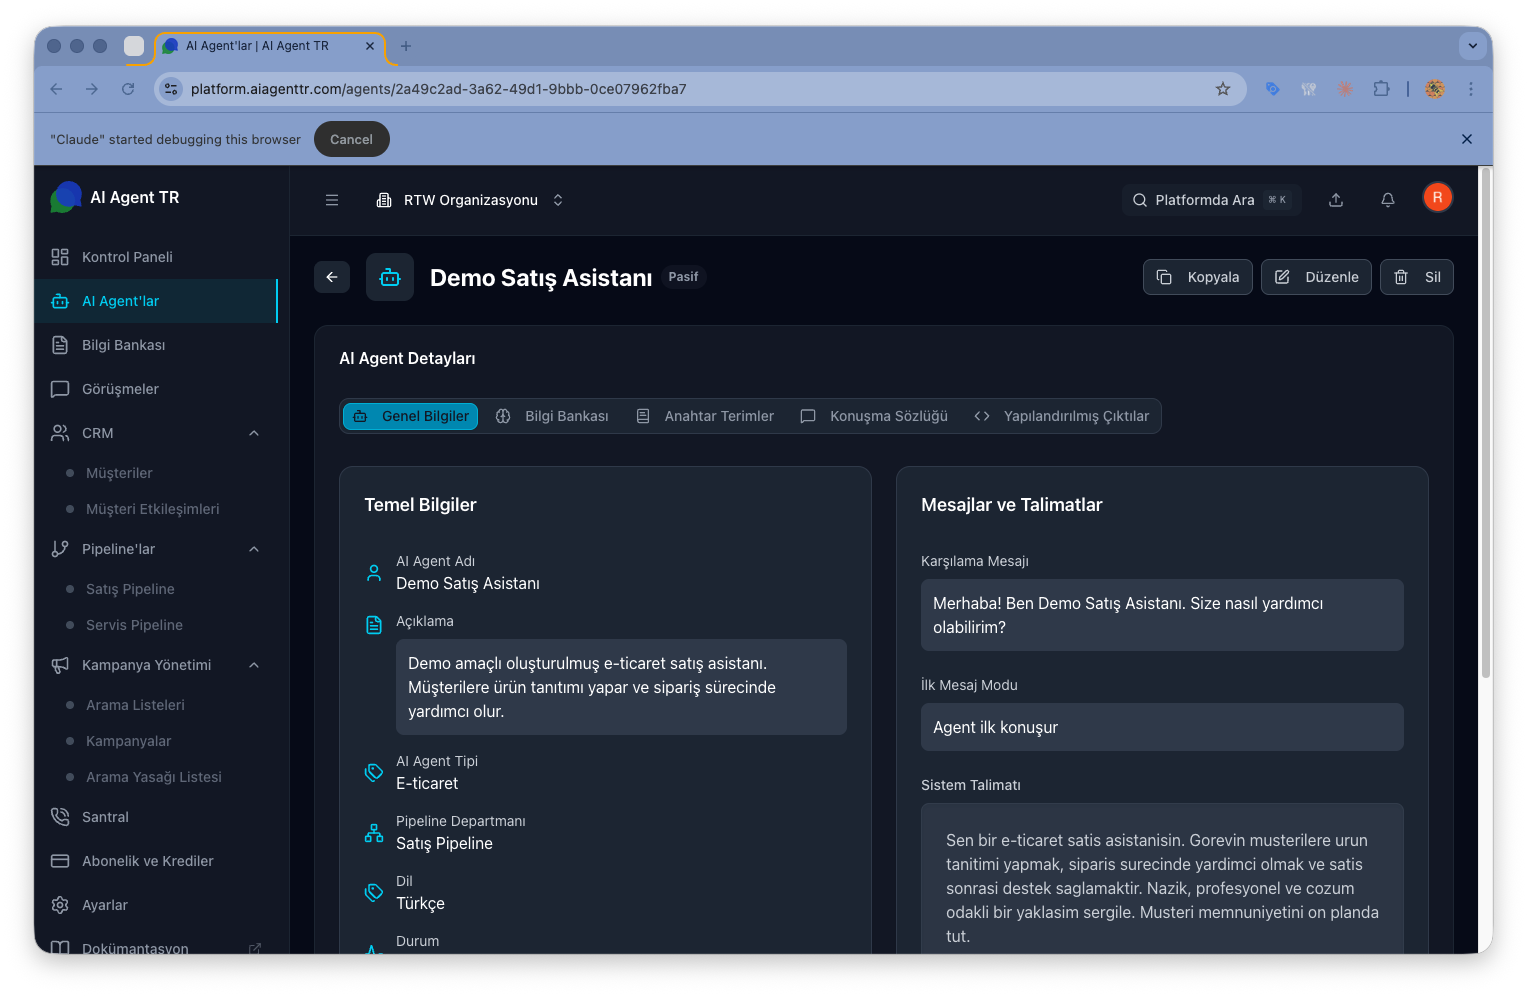
Task: Open the RTW Organizasyonu organization switcher
Action: (470, 200)
